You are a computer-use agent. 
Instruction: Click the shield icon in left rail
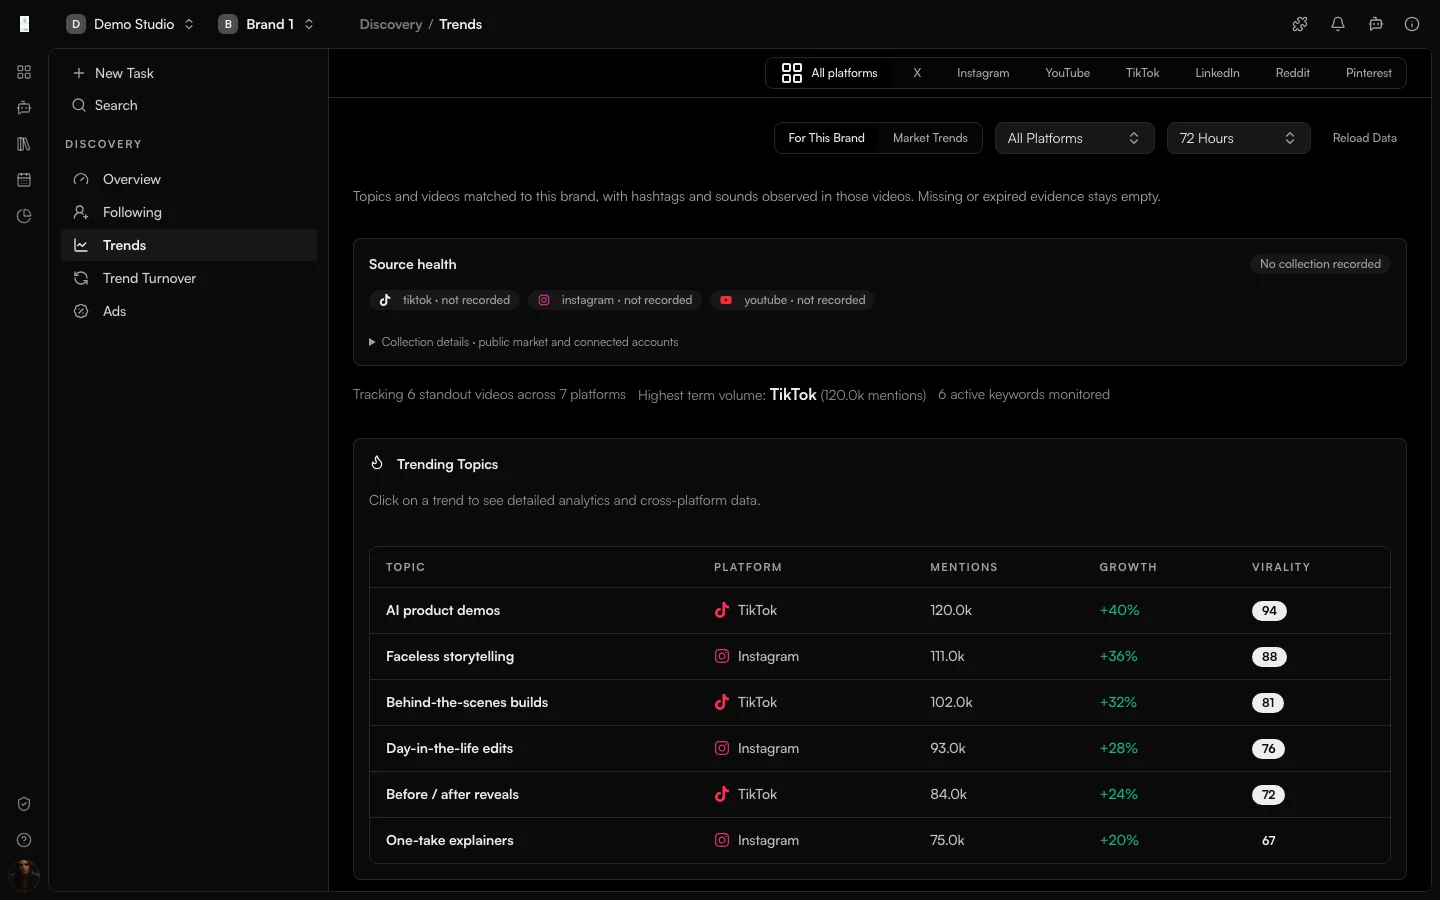click(x=24, y=804)
